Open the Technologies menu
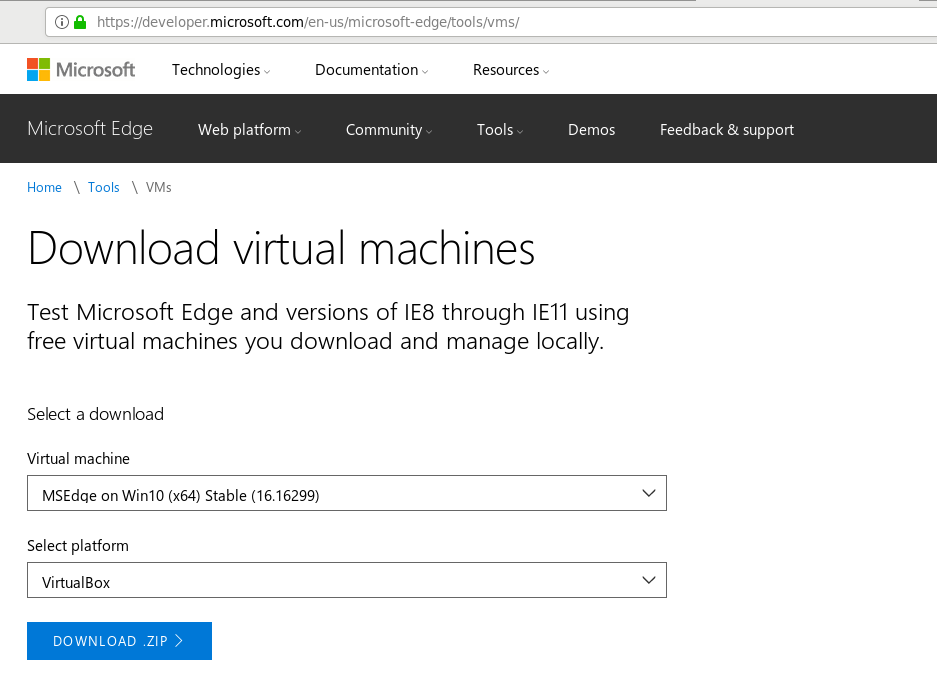The width and height of the screenshot is (937, 698). pyautogui.click(x=221, y=70)
